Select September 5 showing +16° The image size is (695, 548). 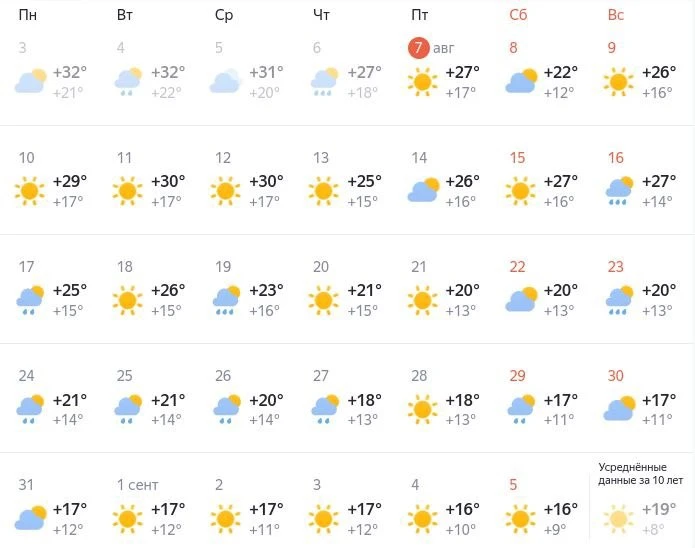point(542,508)
